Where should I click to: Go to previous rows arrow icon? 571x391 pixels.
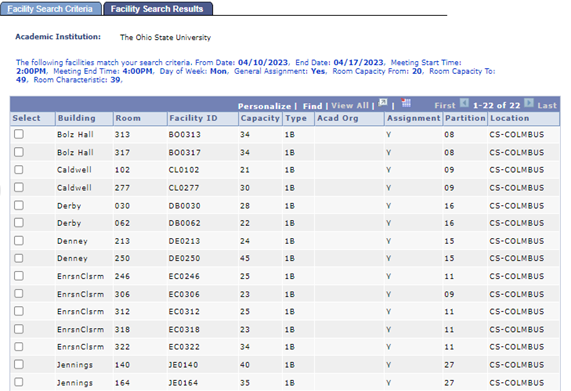click(x=464, y=103)
